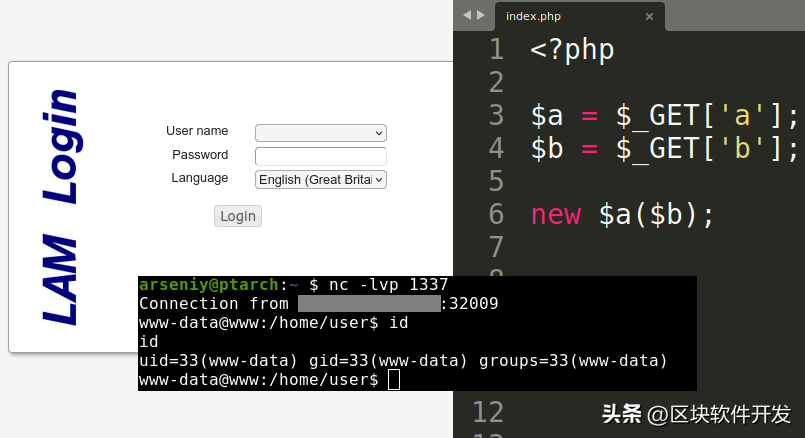Click the 'Language' label
The image size is (805, 438).
(200, 178)
